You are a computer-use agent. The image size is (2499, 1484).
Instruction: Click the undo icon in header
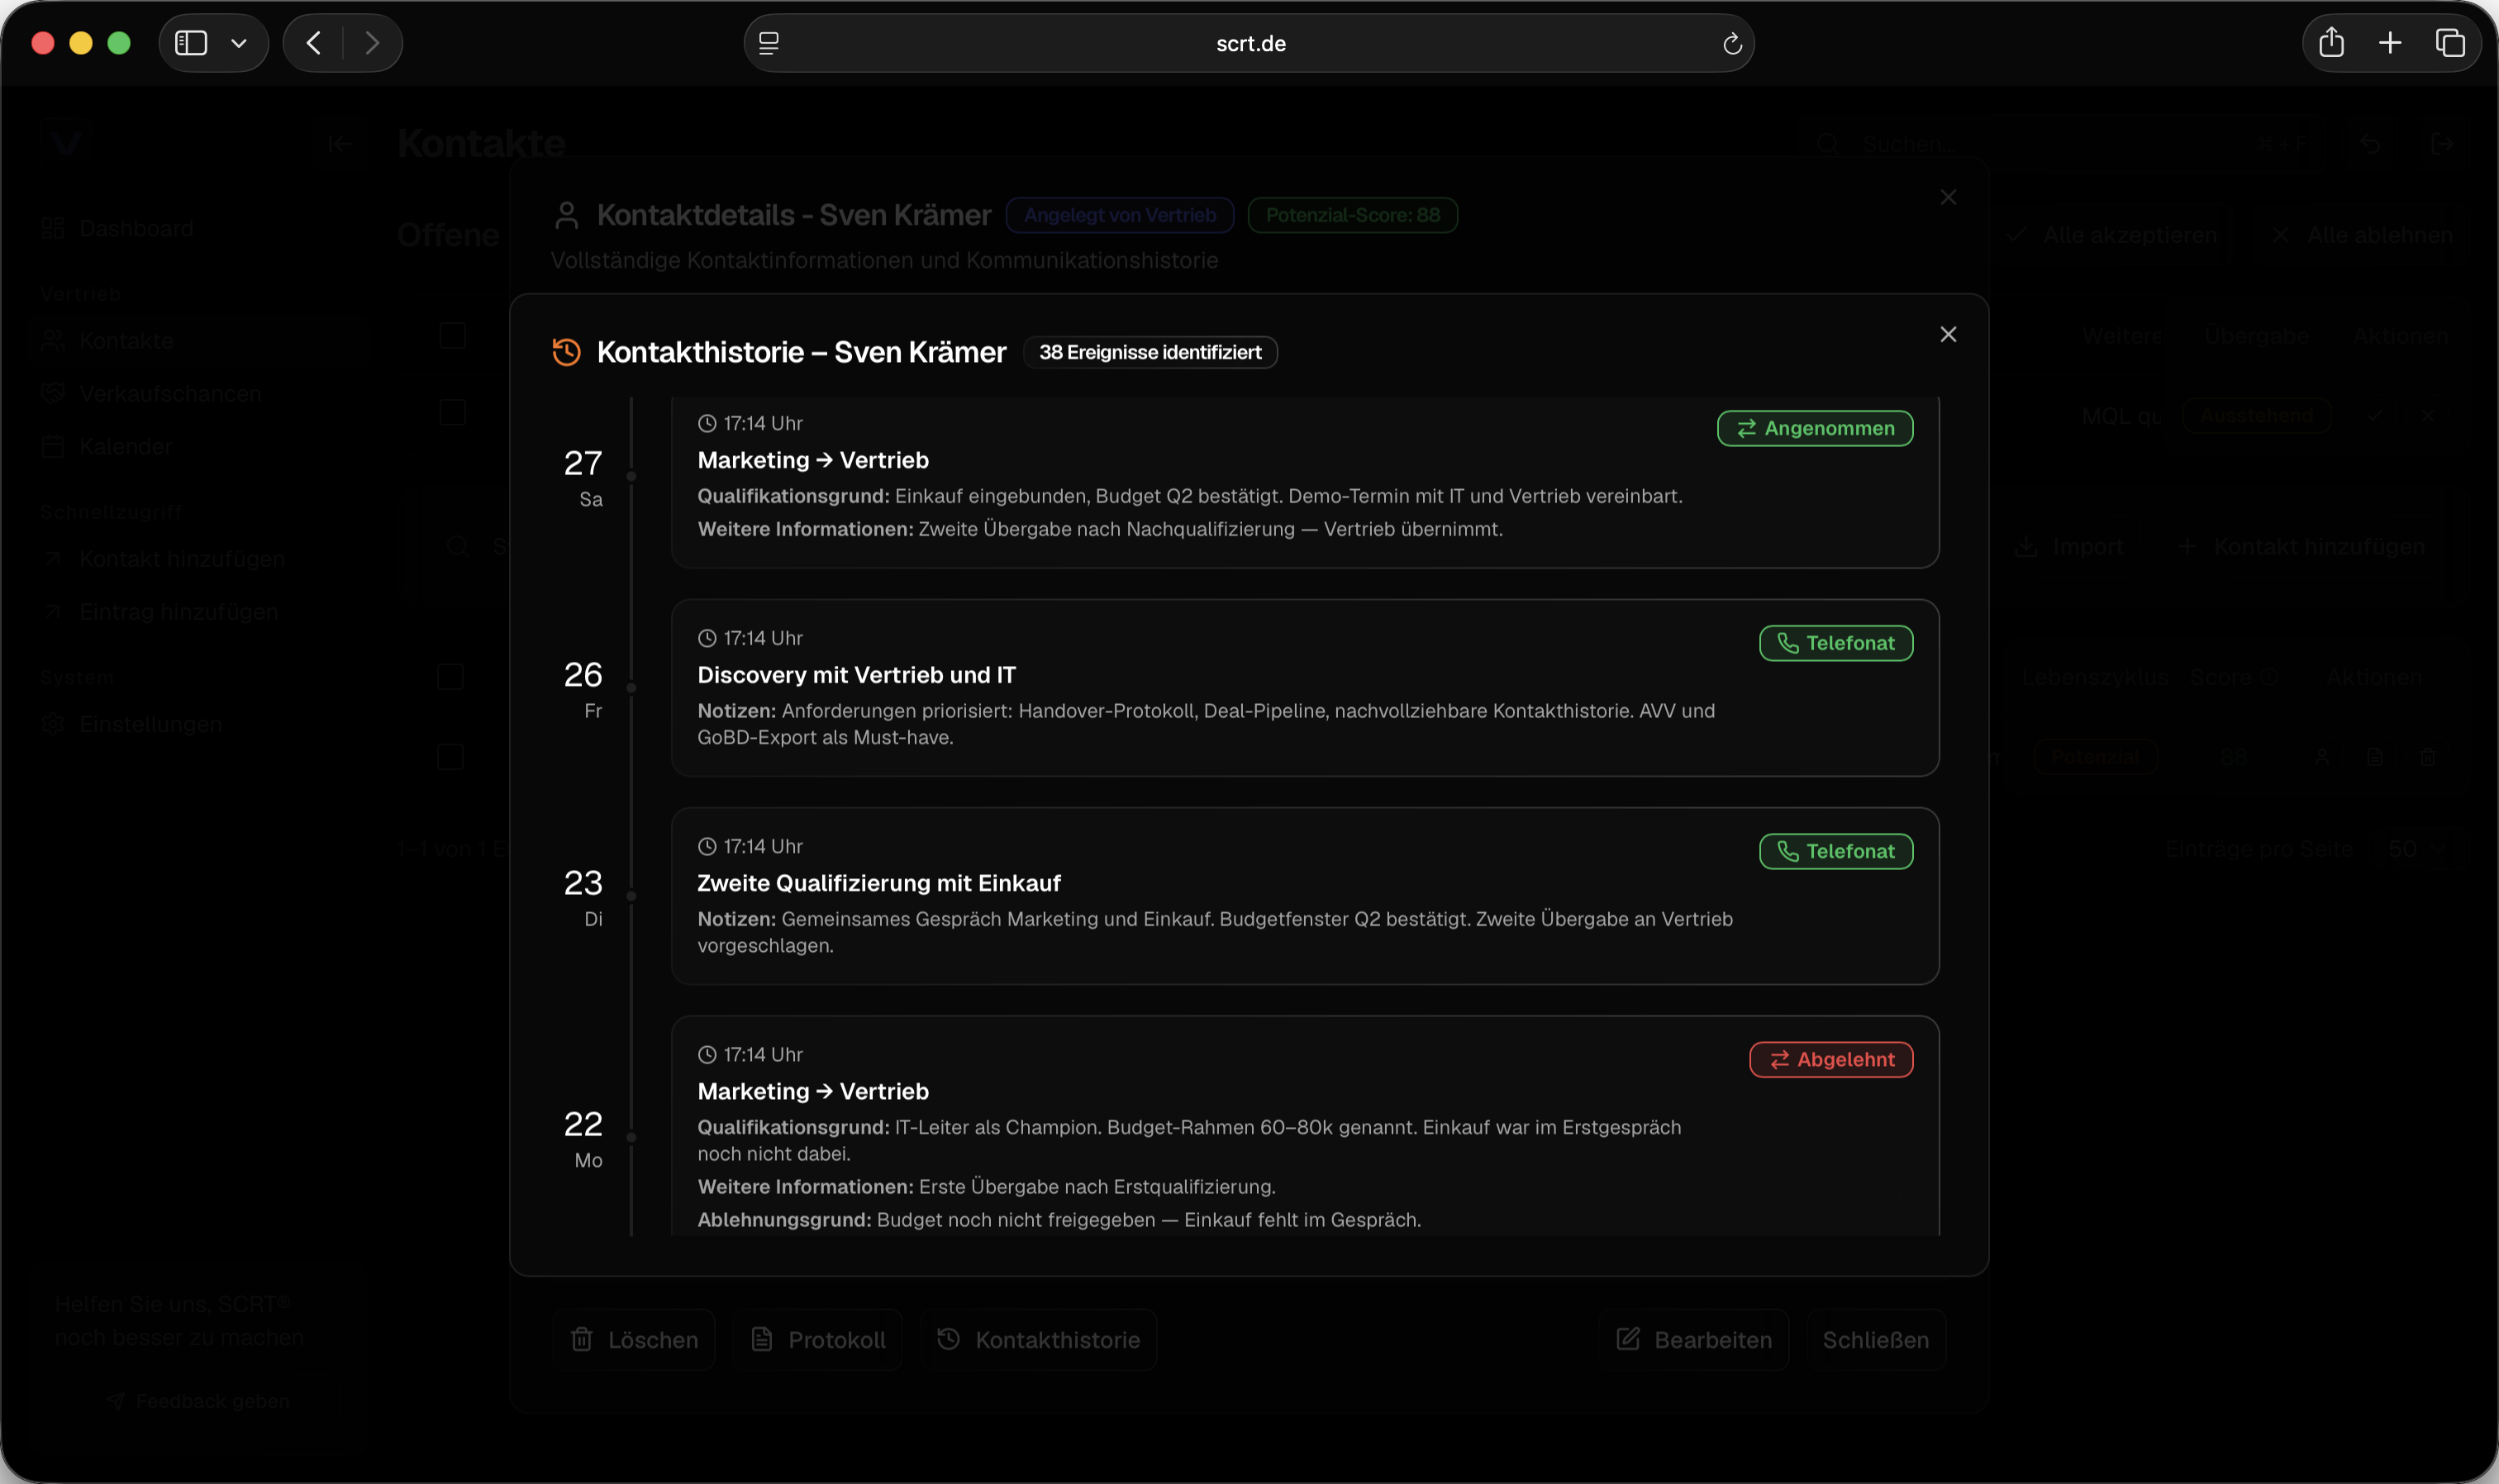click(2369, 144)
